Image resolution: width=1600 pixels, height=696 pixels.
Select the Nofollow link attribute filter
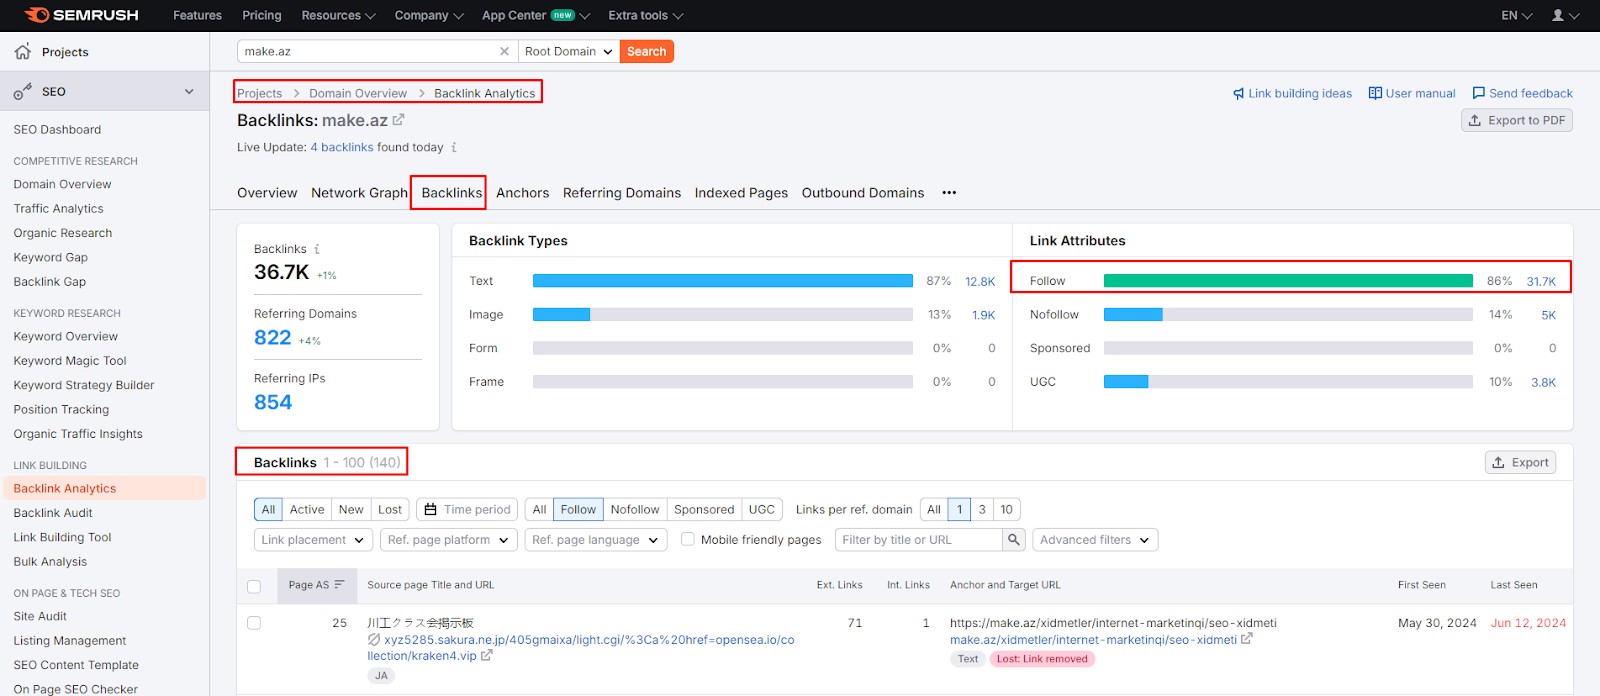point(635,509)
